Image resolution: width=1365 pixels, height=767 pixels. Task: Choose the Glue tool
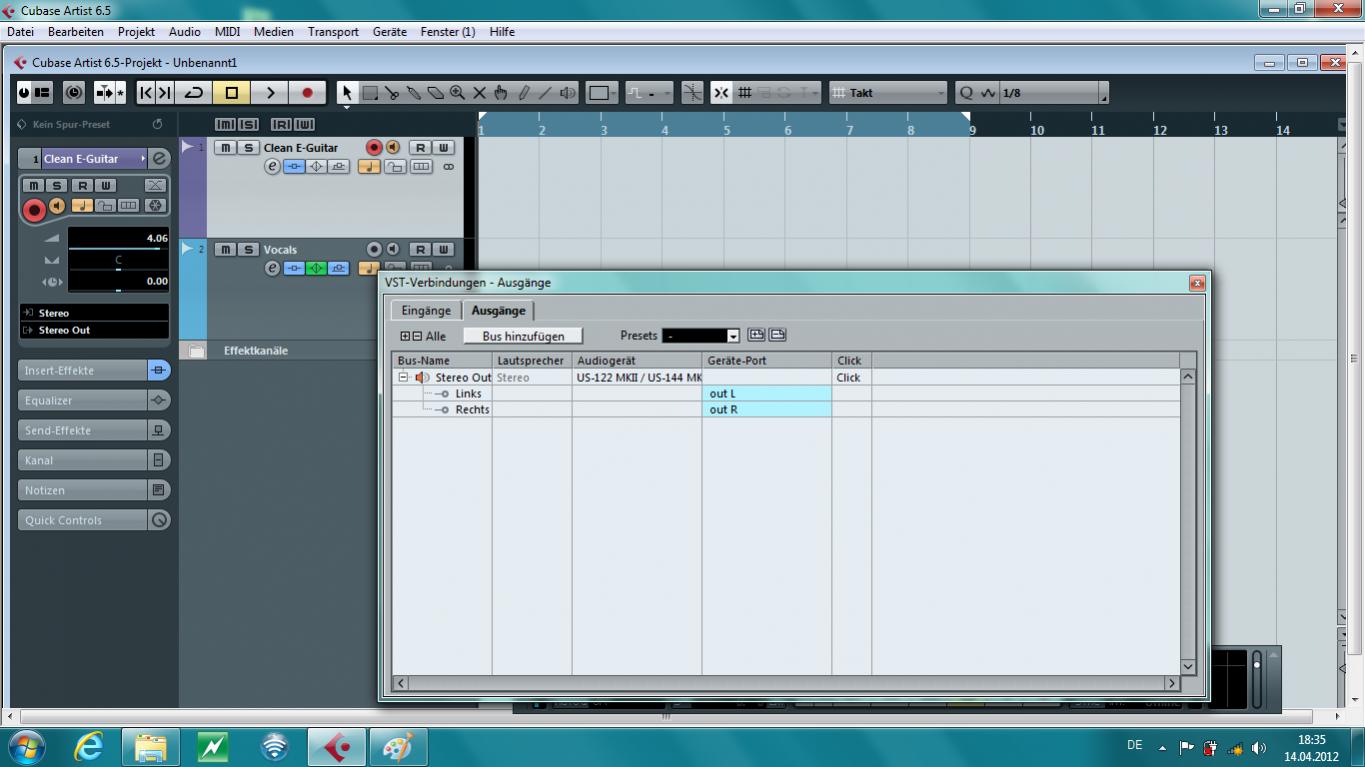coord(413,93)
